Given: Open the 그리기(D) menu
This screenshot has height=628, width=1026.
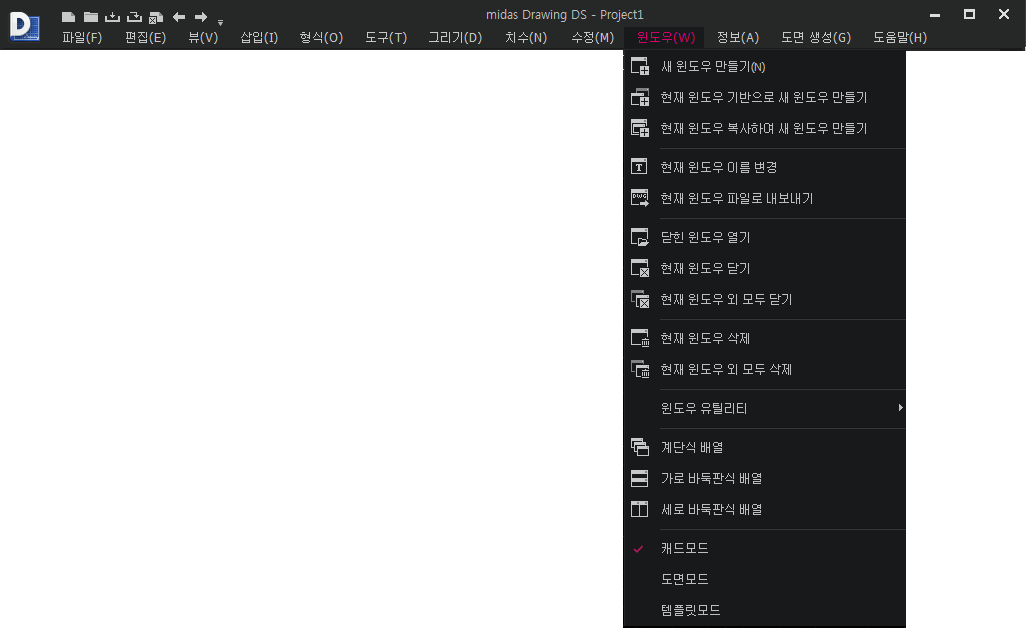Looking at the screenshot, I should coord(455,38).
